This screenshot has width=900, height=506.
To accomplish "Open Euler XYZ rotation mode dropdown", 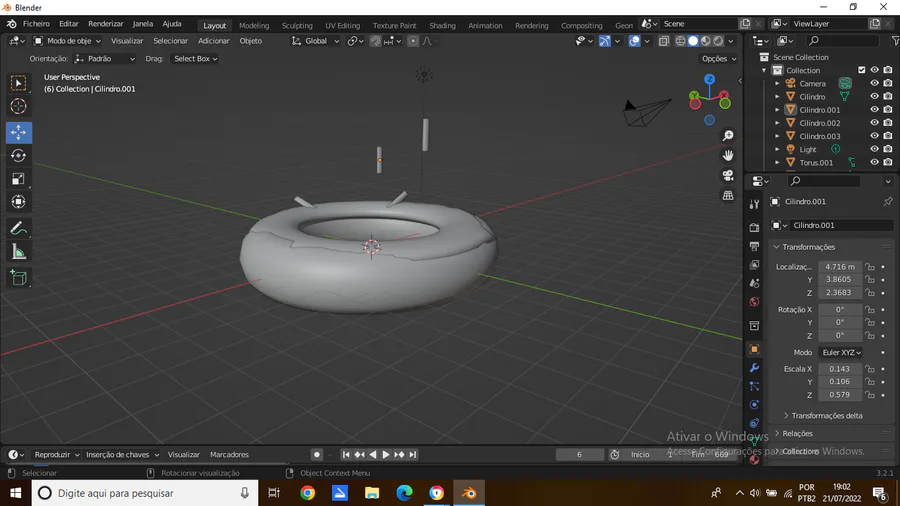I will click(x=841, y=352).
